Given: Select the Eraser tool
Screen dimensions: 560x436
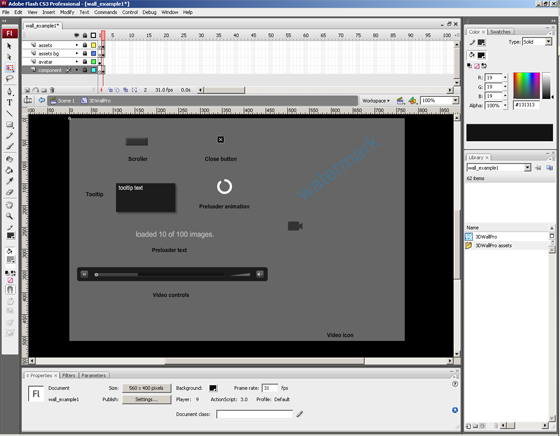Looking at the screenshot, I should tap(10, 192).
